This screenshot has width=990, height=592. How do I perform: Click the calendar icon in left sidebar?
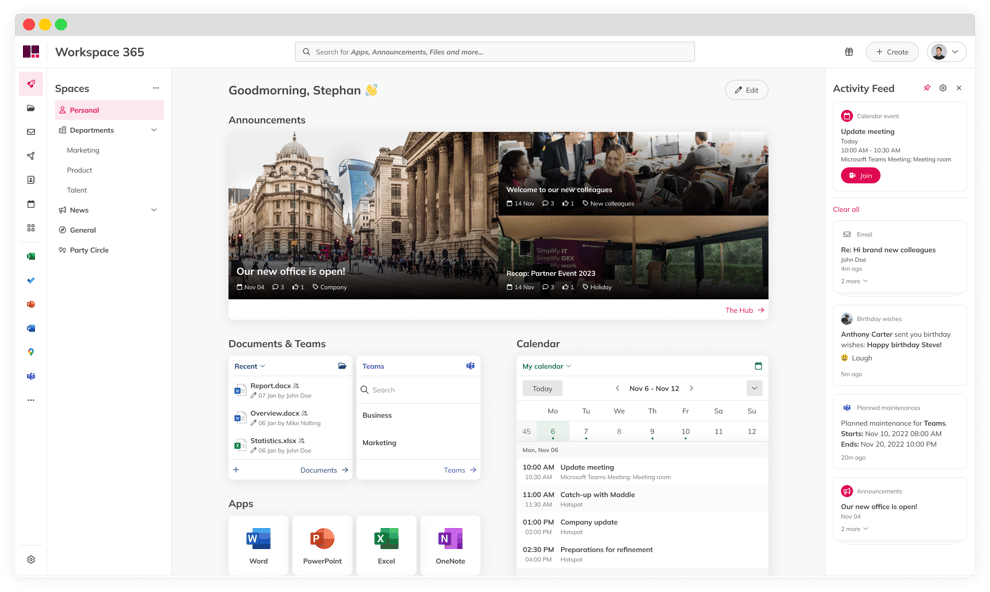31,204
